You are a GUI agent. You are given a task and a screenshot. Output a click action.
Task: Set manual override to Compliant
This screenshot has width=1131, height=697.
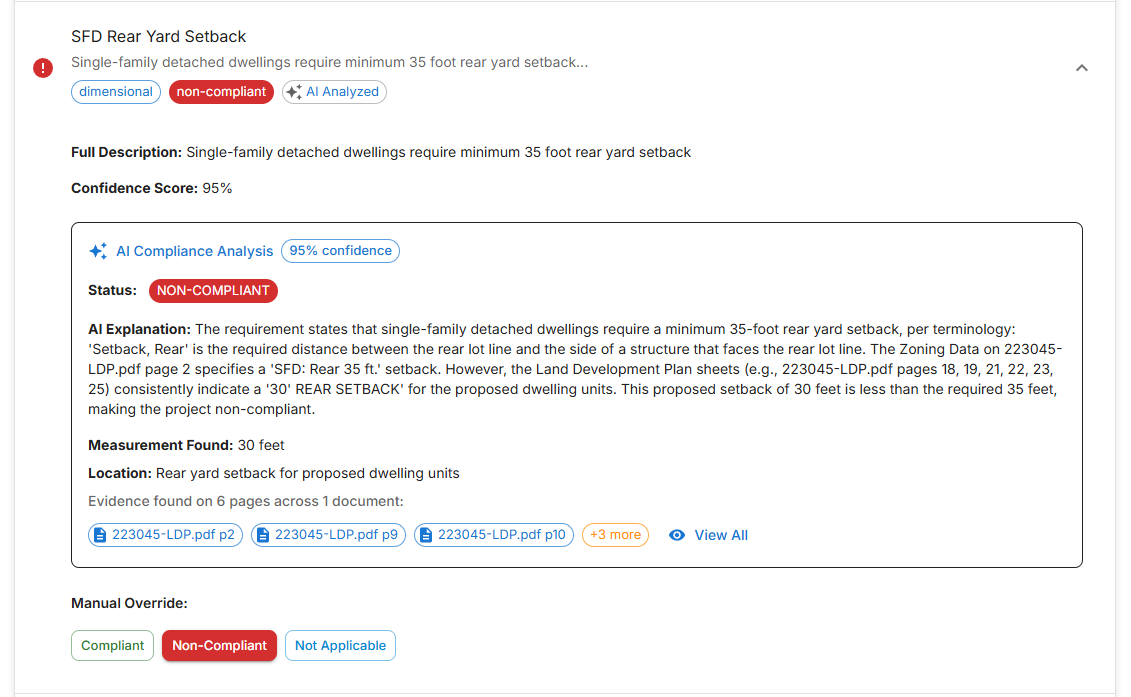coord(113,646)
